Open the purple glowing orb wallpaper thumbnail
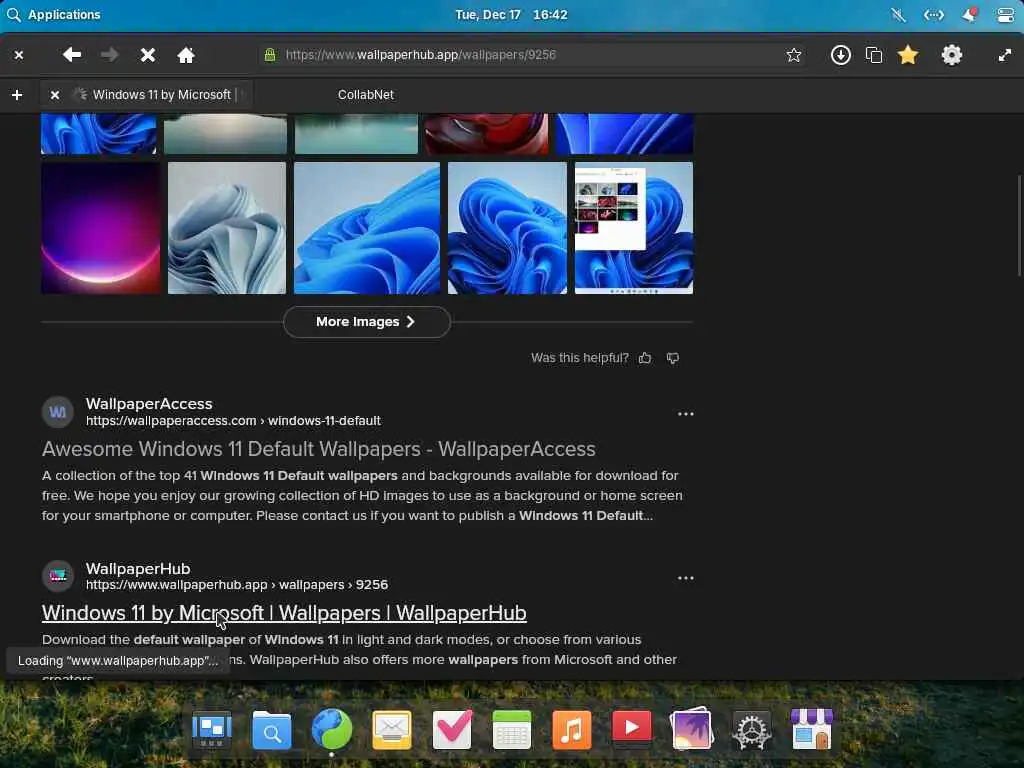1024x768 pixels. point(101,228)
